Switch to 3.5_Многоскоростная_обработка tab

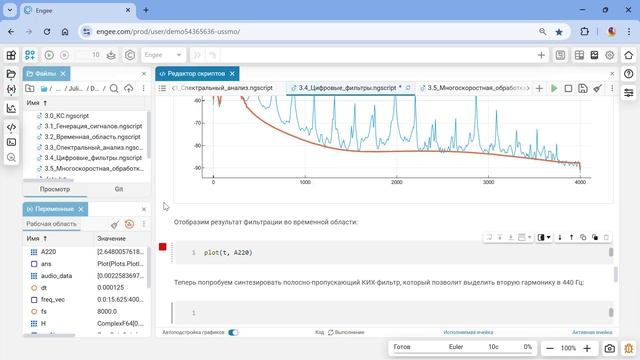tap(474, 88)
